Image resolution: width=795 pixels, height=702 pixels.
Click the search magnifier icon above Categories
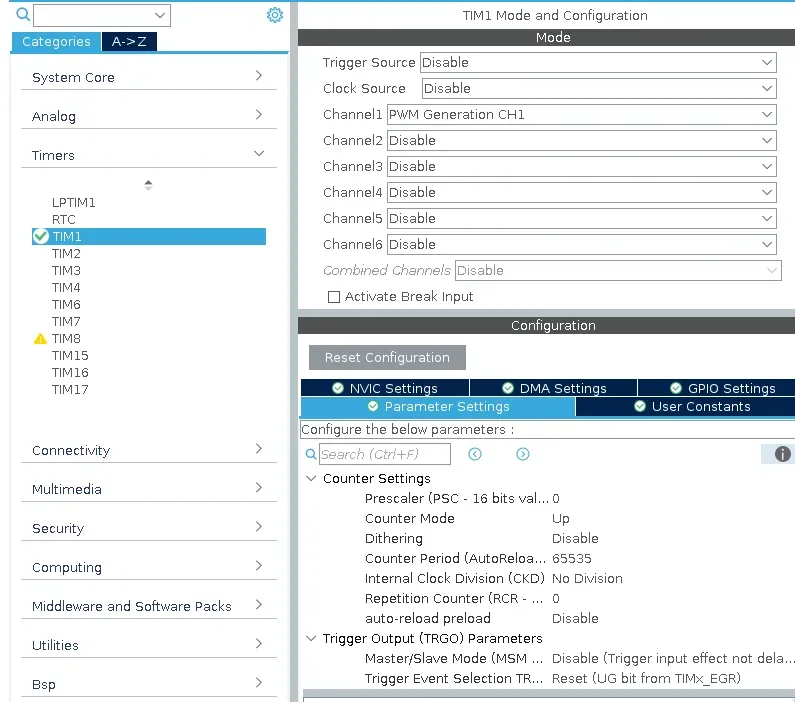(x=23, y=14)
